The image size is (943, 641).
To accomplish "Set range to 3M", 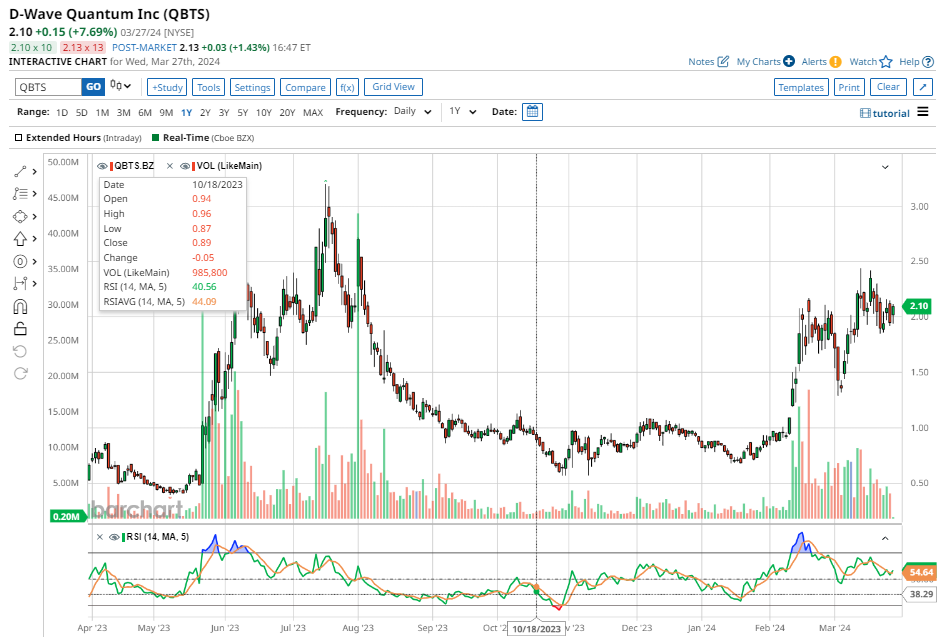I will (x=124, y=112).
